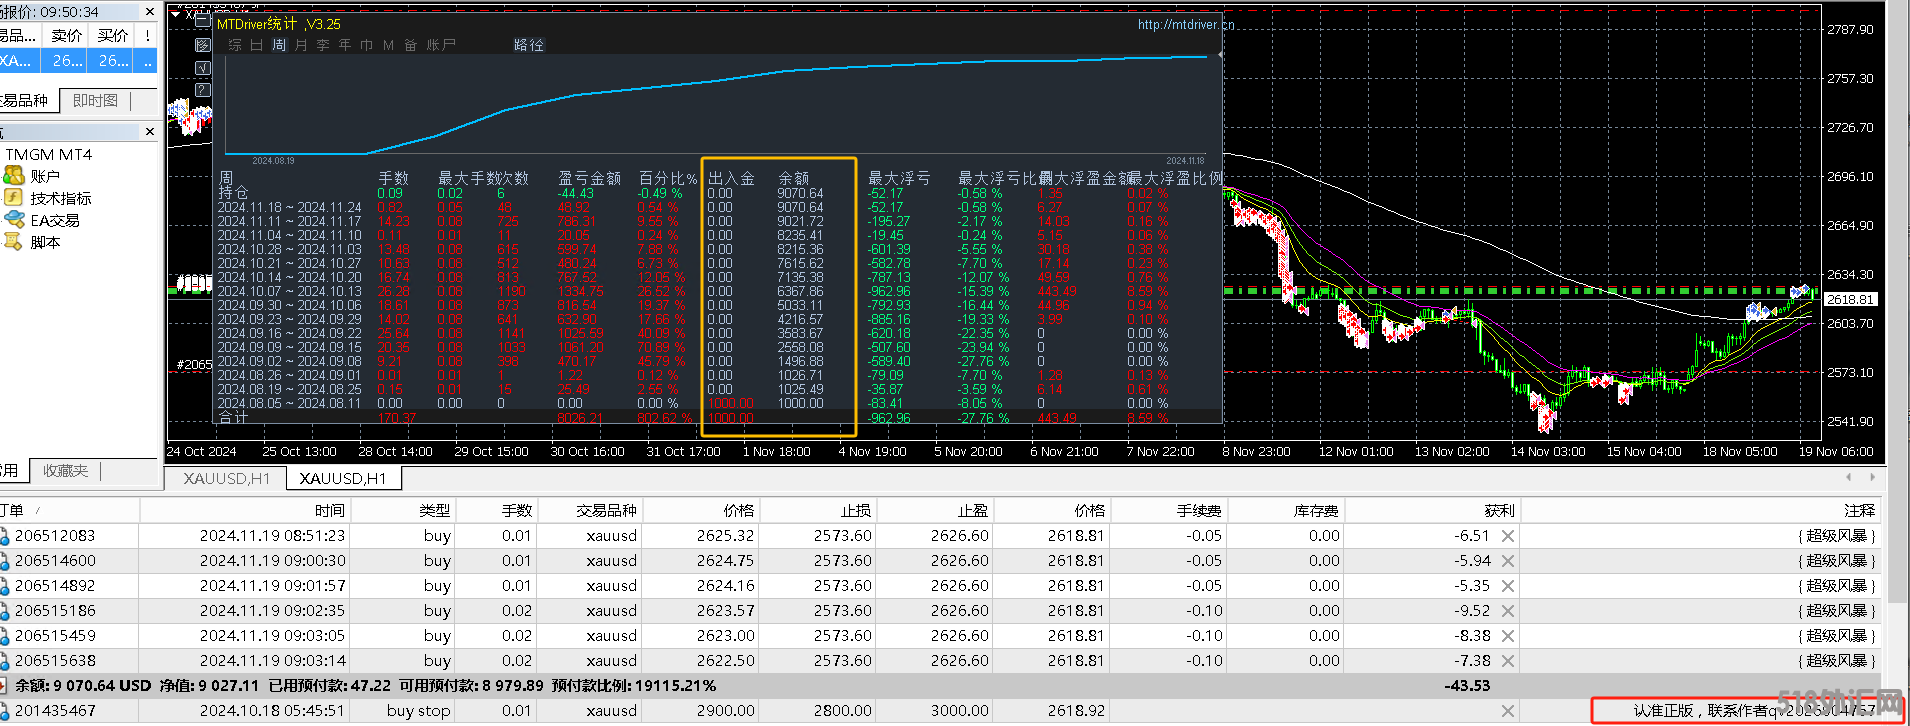This screenshot has width=1910, height=726.
Task: Close order 206514892 with its X
Action: (x=1508, y=586)
